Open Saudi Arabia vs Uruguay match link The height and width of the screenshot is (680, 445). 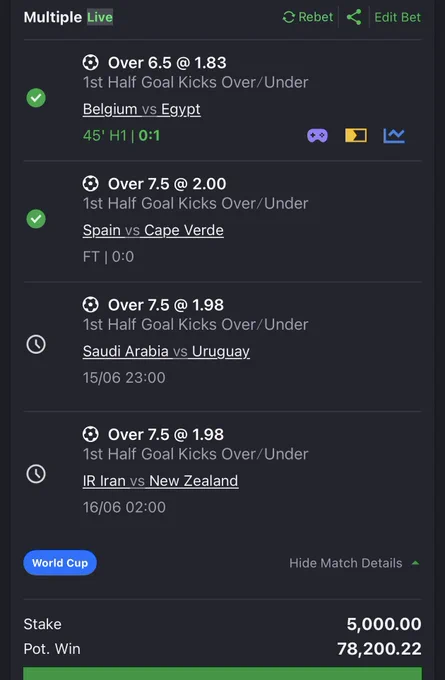(166, 351)
